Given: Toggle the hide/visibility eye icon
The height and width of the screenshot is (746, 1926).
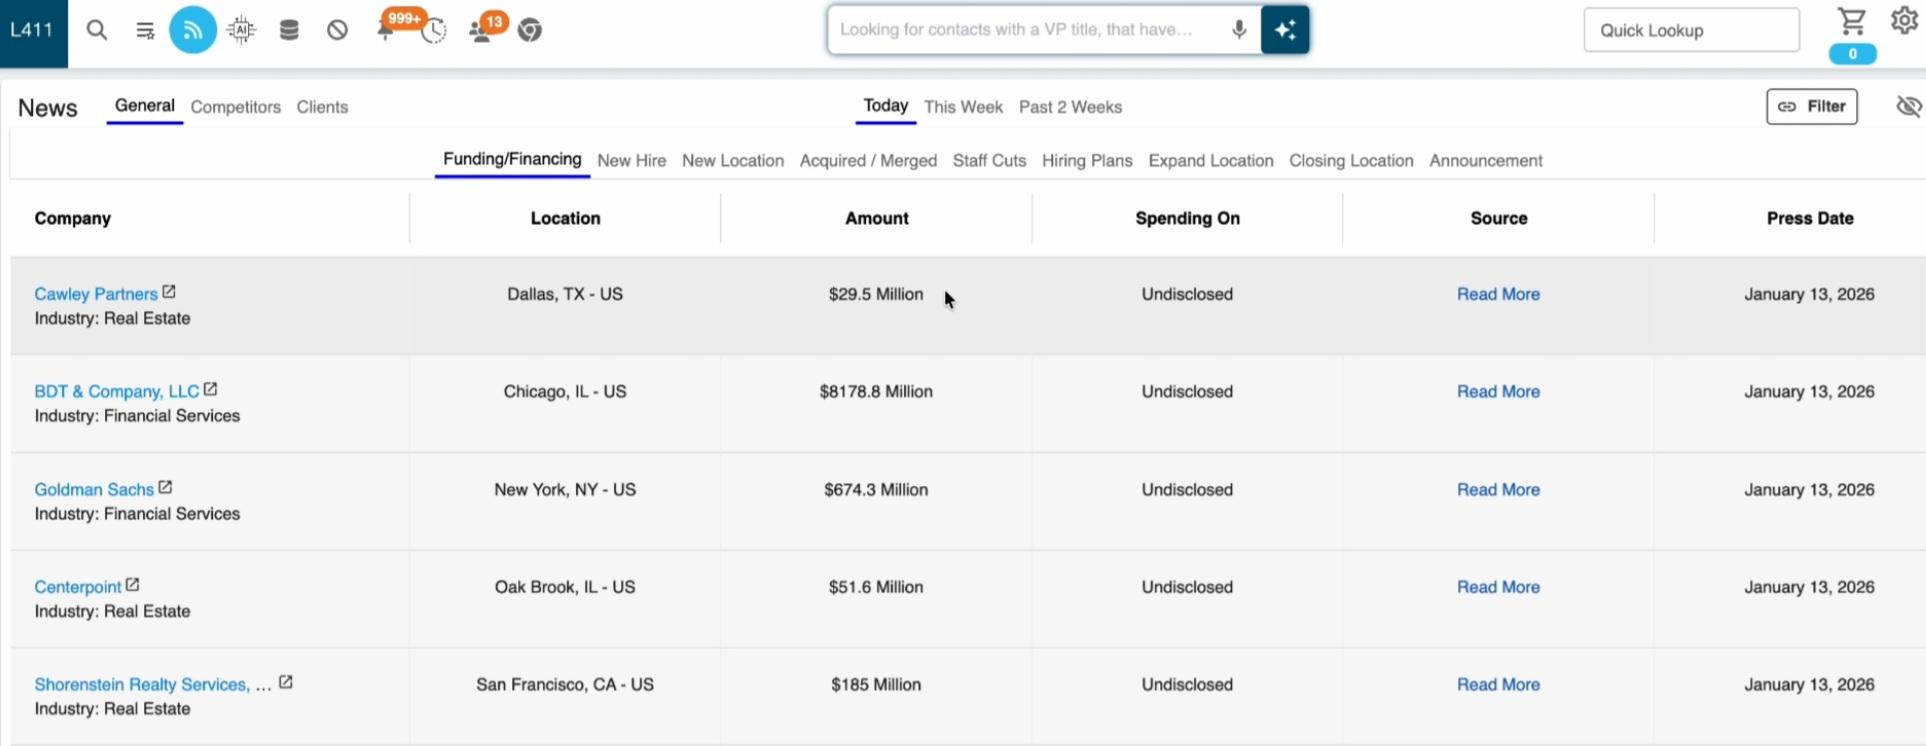Looking at the screenshot, I should pyautogui.click(x=1909, y=106).
